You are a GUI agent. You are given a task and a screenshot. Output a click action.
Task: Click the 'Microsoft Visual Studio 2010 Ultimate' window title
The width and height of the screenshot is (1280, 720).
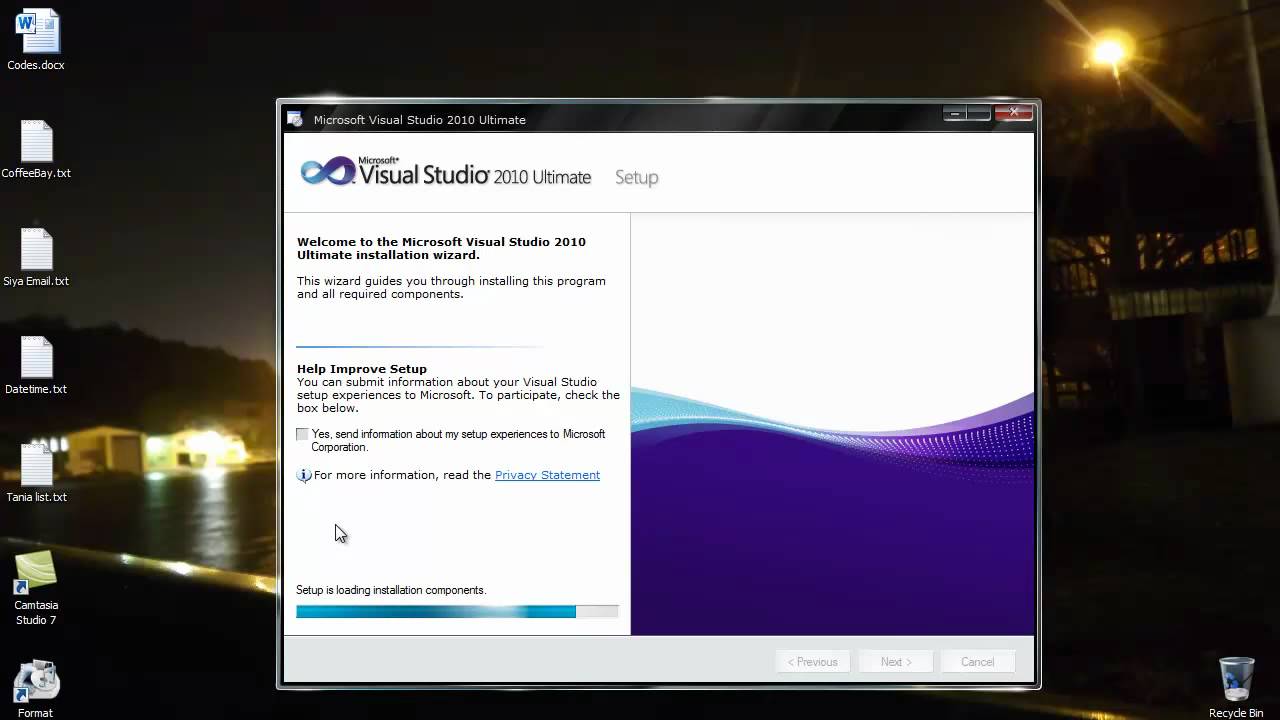[x=420, y=120]
